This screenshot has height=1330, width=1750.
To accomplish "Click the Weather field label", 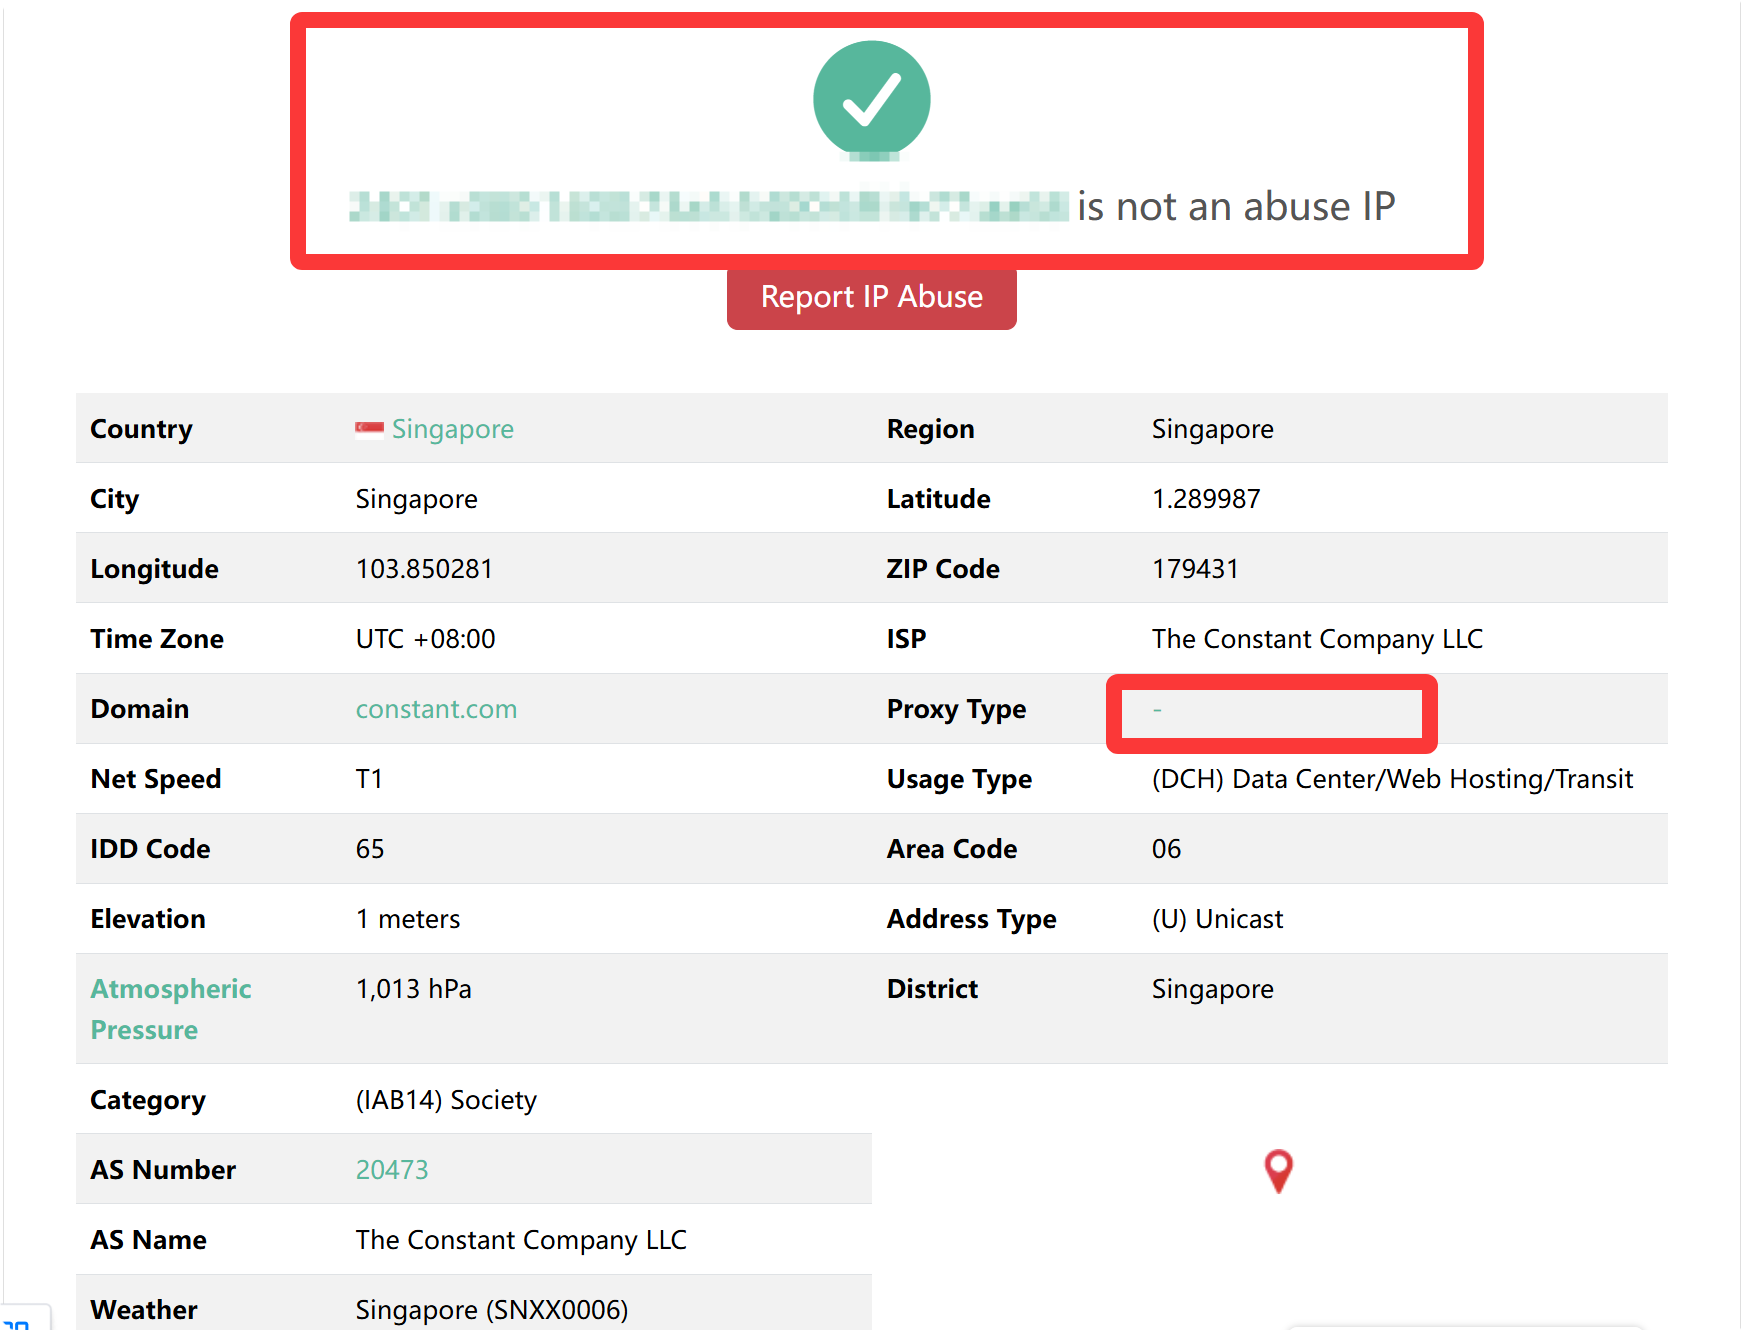I will tap(144, 1310).
